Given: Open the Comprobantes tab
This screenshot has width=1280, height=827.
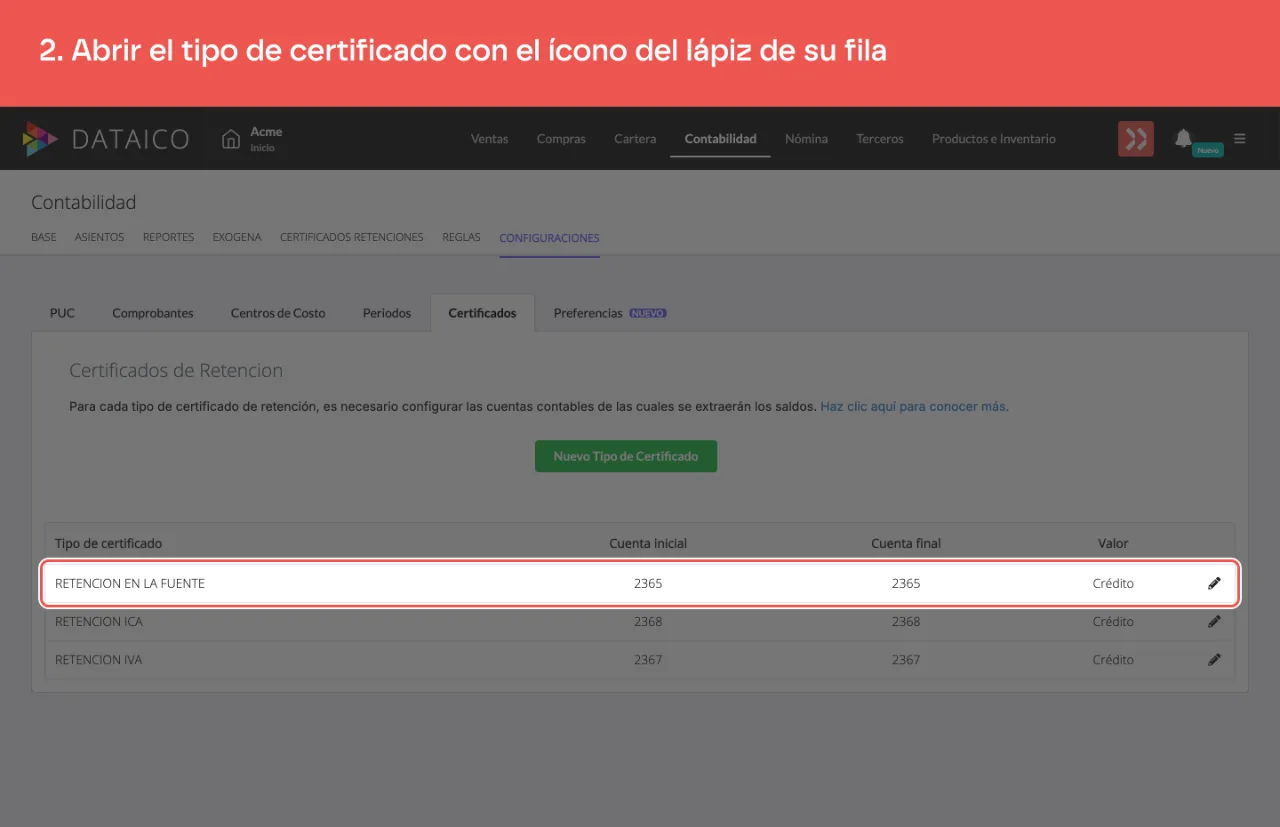Looking at the screenshot, I should 153,313.
